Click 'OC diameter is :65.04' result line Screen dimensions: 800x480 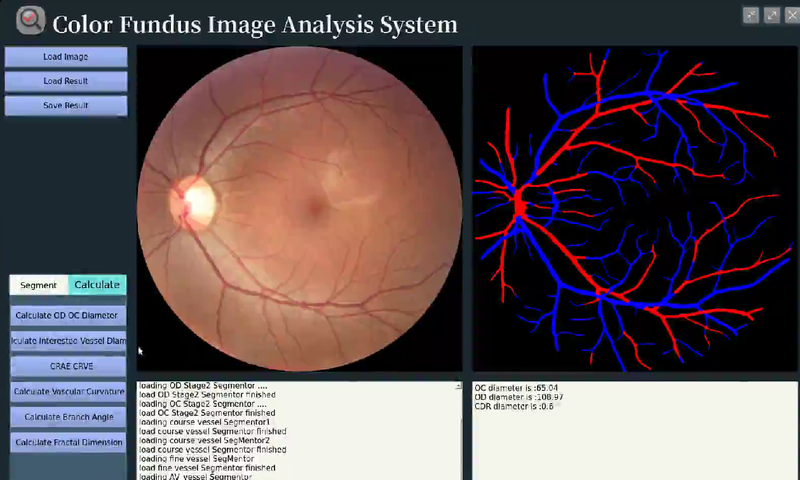516,388
